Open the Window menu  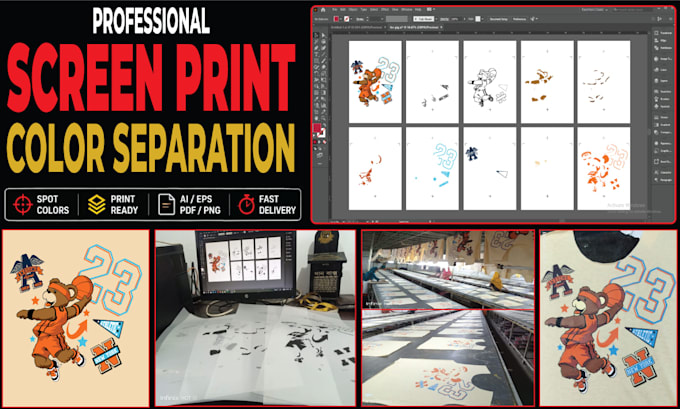pos(406,10)
